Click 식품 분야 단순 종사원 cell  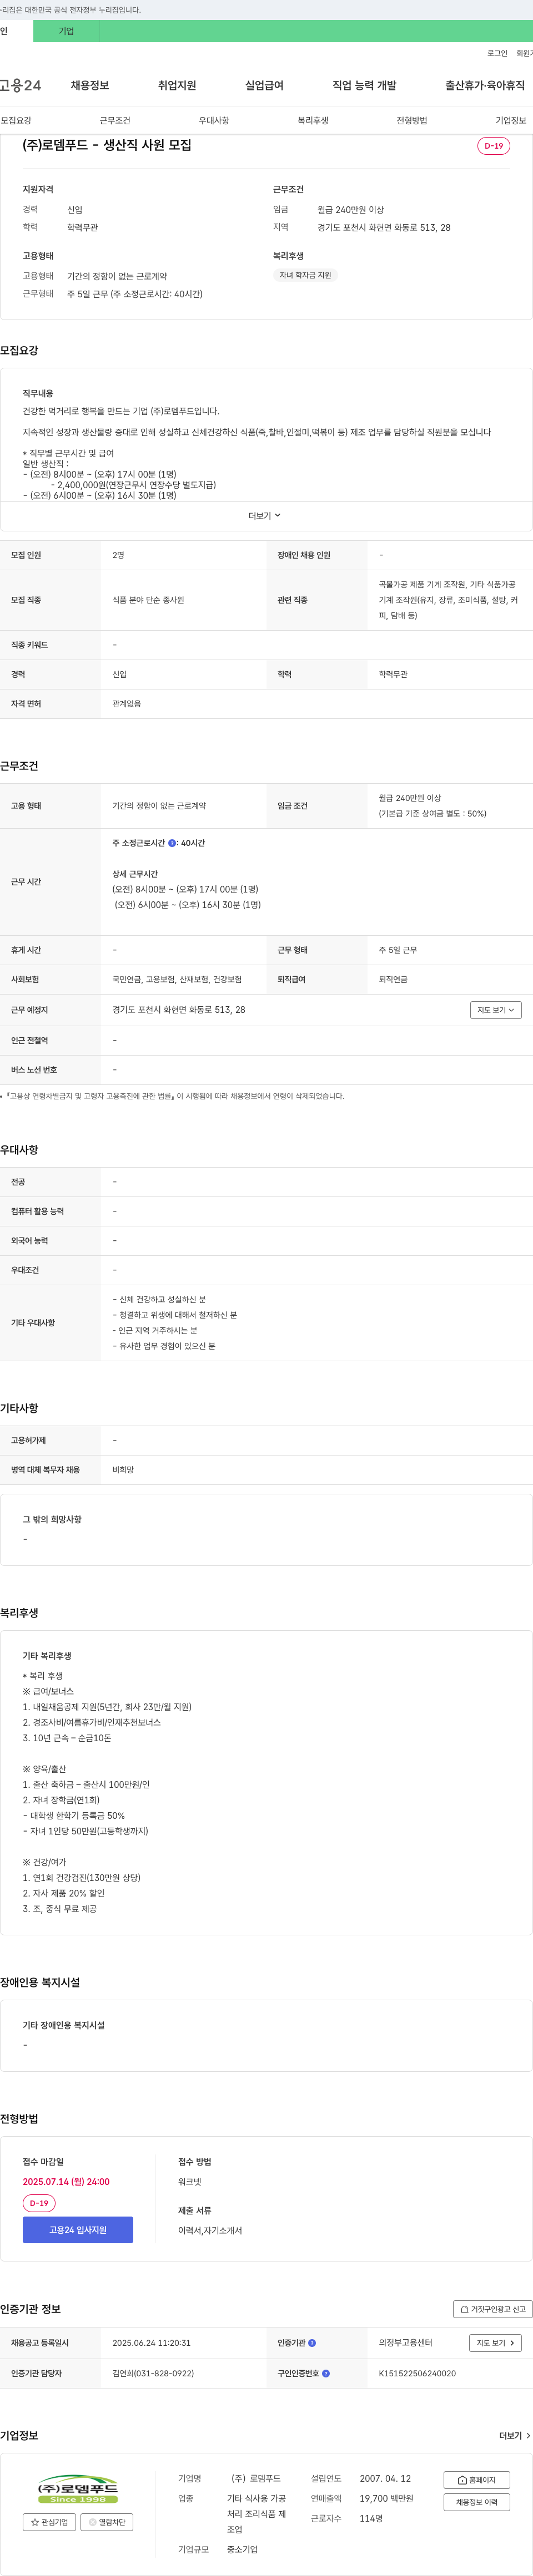click(148, 600)
